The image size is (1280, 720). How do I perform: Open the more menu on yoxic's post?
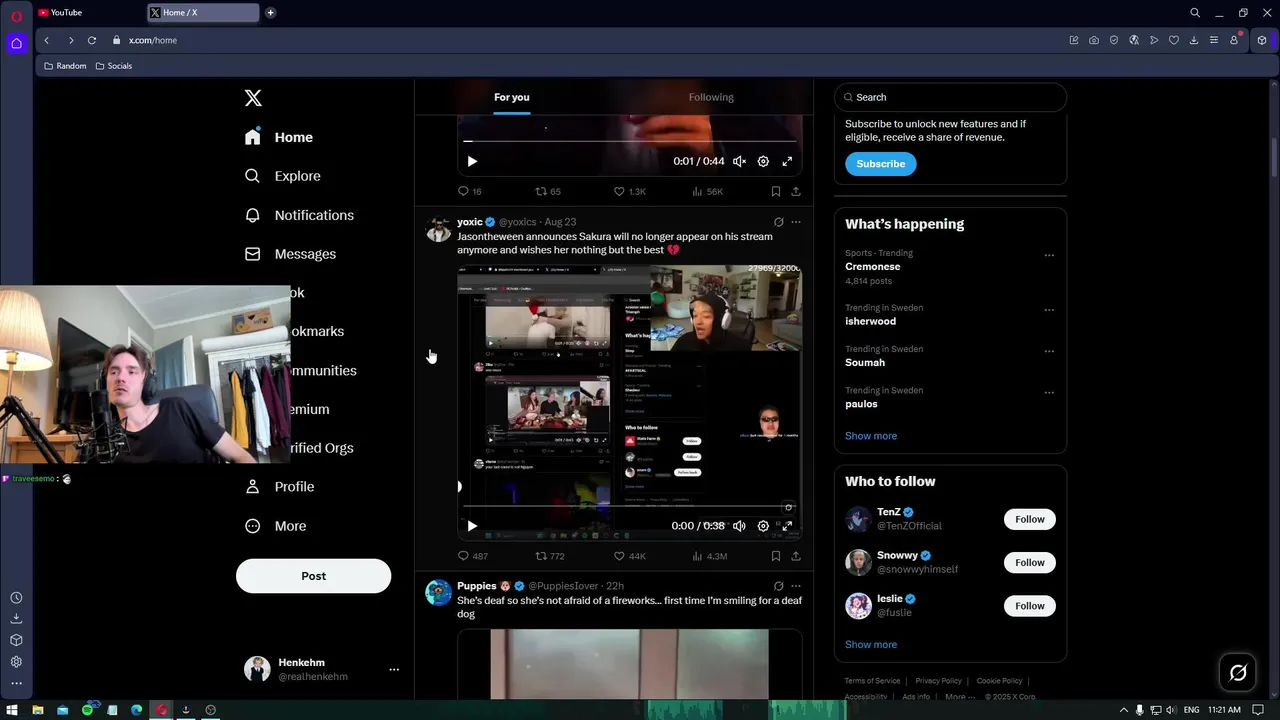pos(796,222)
